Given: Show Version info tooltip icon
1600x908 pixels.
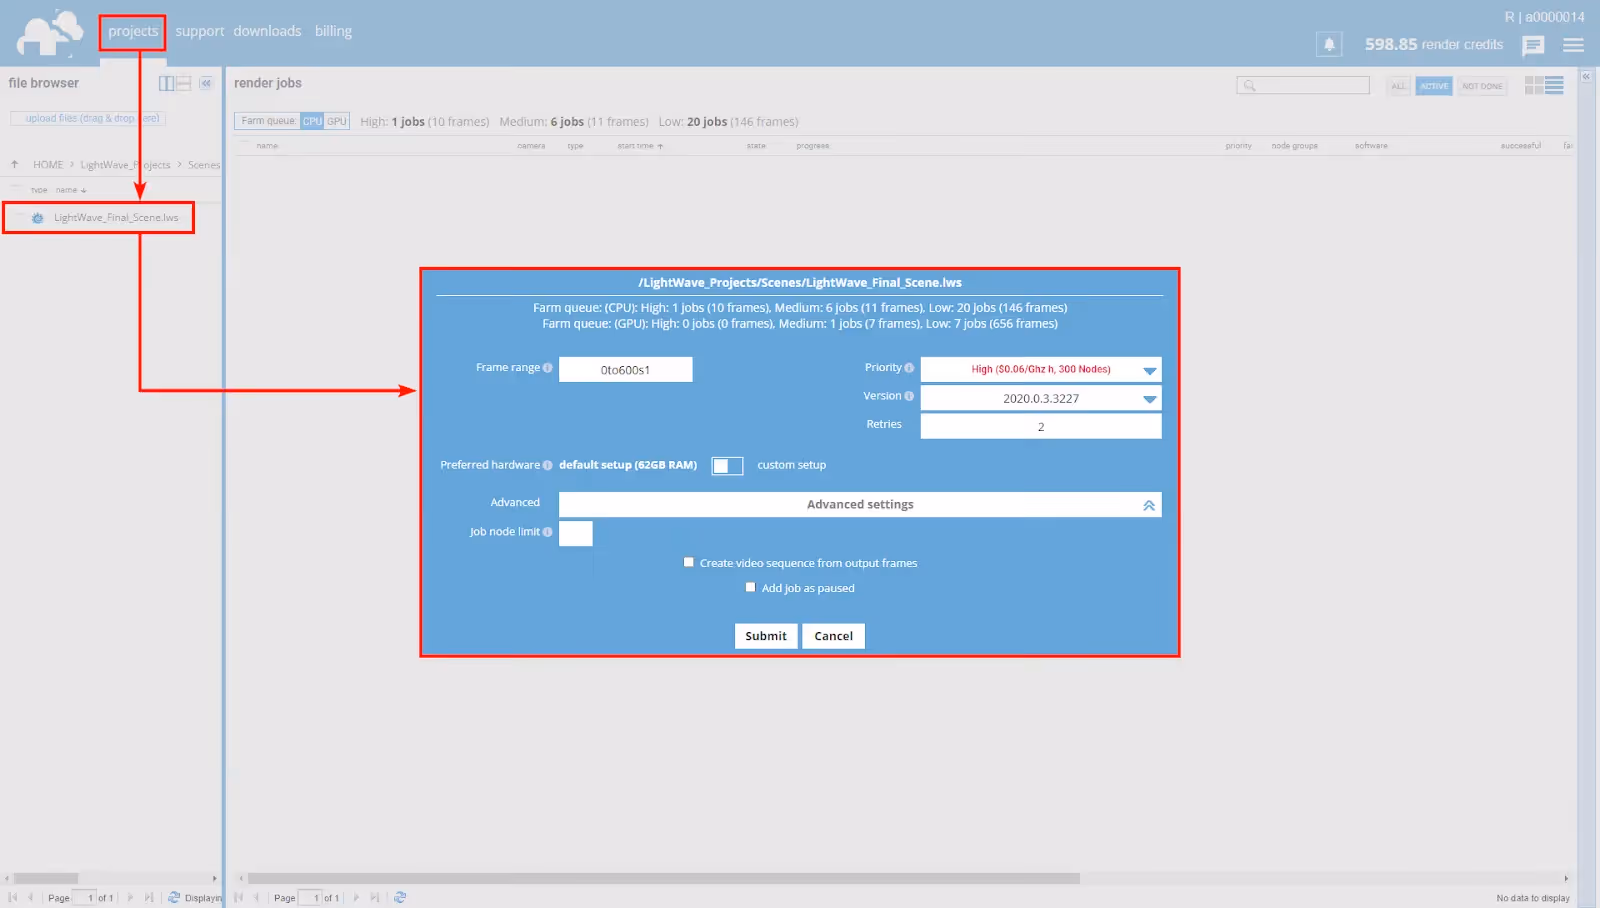Looking at the screenshot, I should pyautogui.click(x=909, y=396).
